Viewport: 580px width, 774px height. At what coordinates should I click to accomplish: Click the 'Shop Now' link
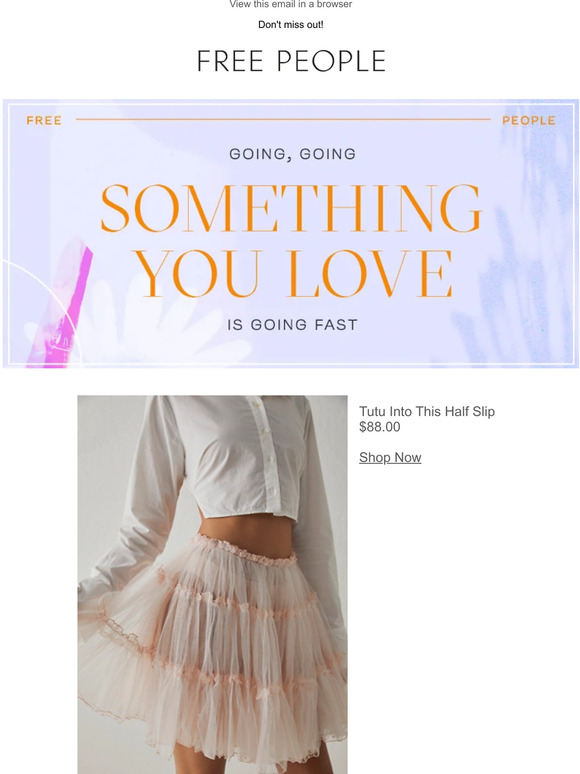(390, 458)
